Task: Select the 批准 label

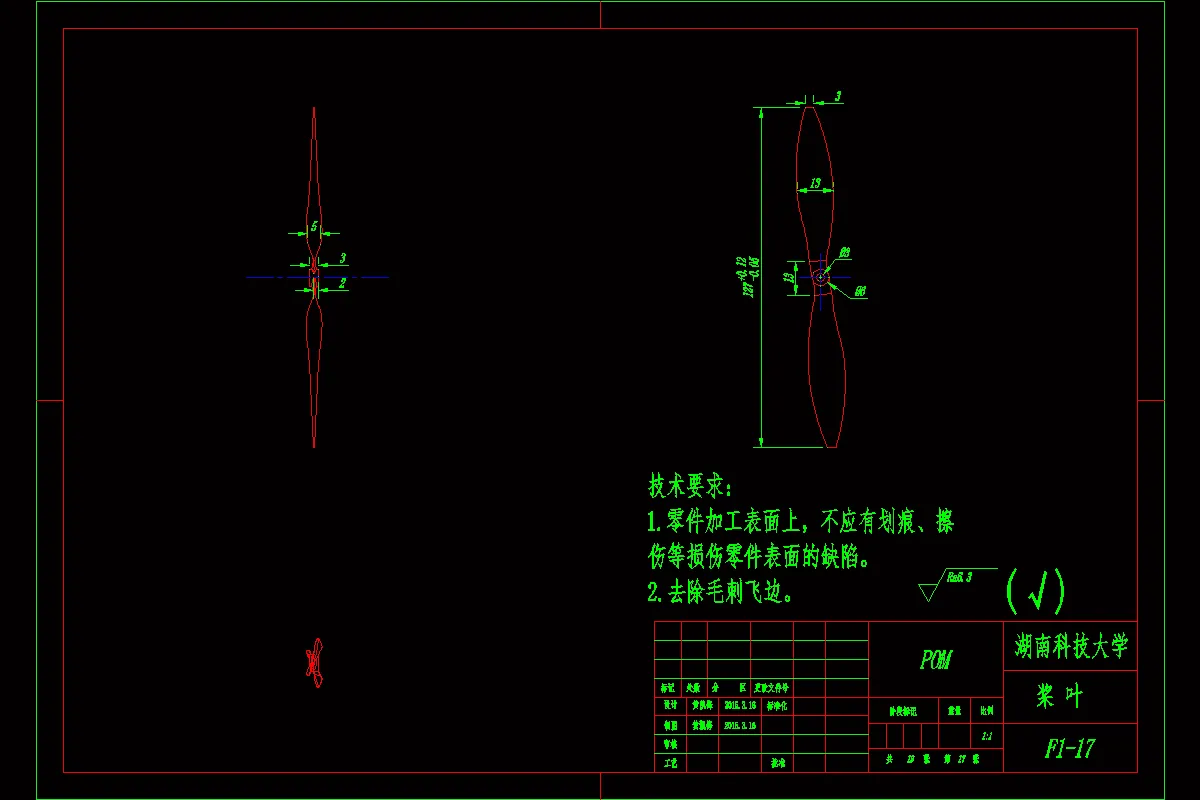Action: click(777, 763)
